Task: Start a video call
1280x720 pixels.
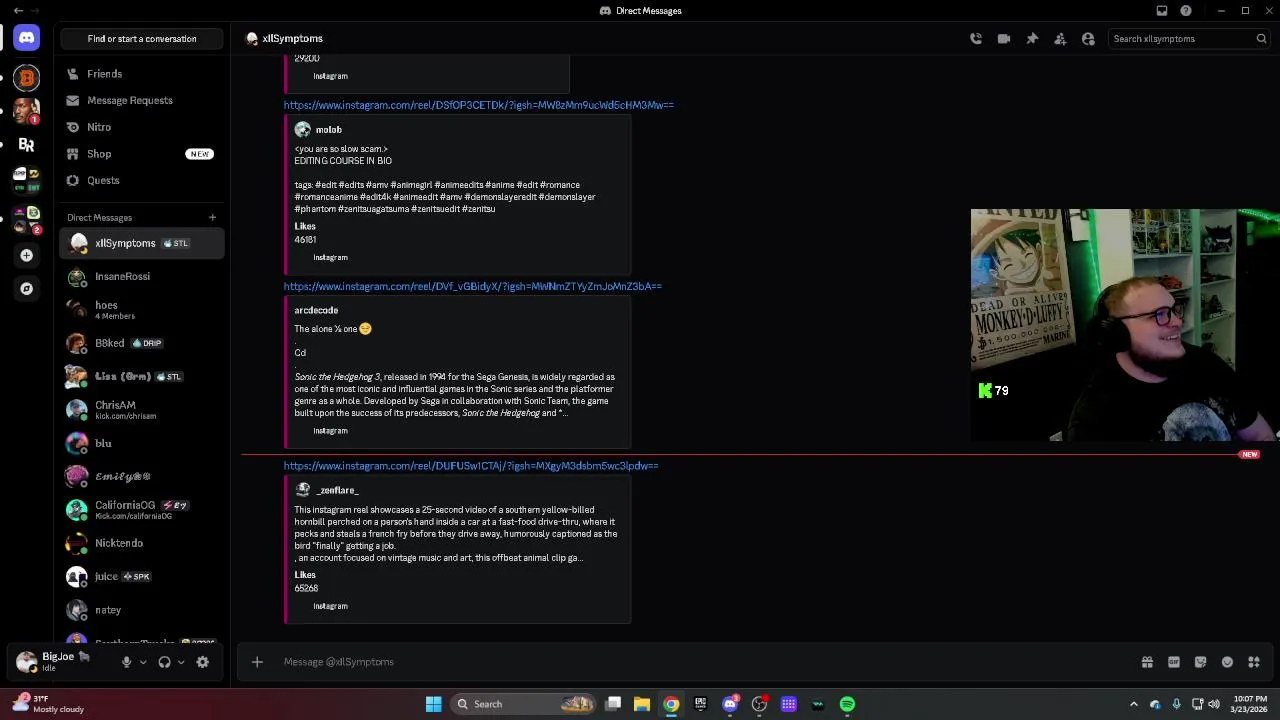Action: click(1004, 38)
